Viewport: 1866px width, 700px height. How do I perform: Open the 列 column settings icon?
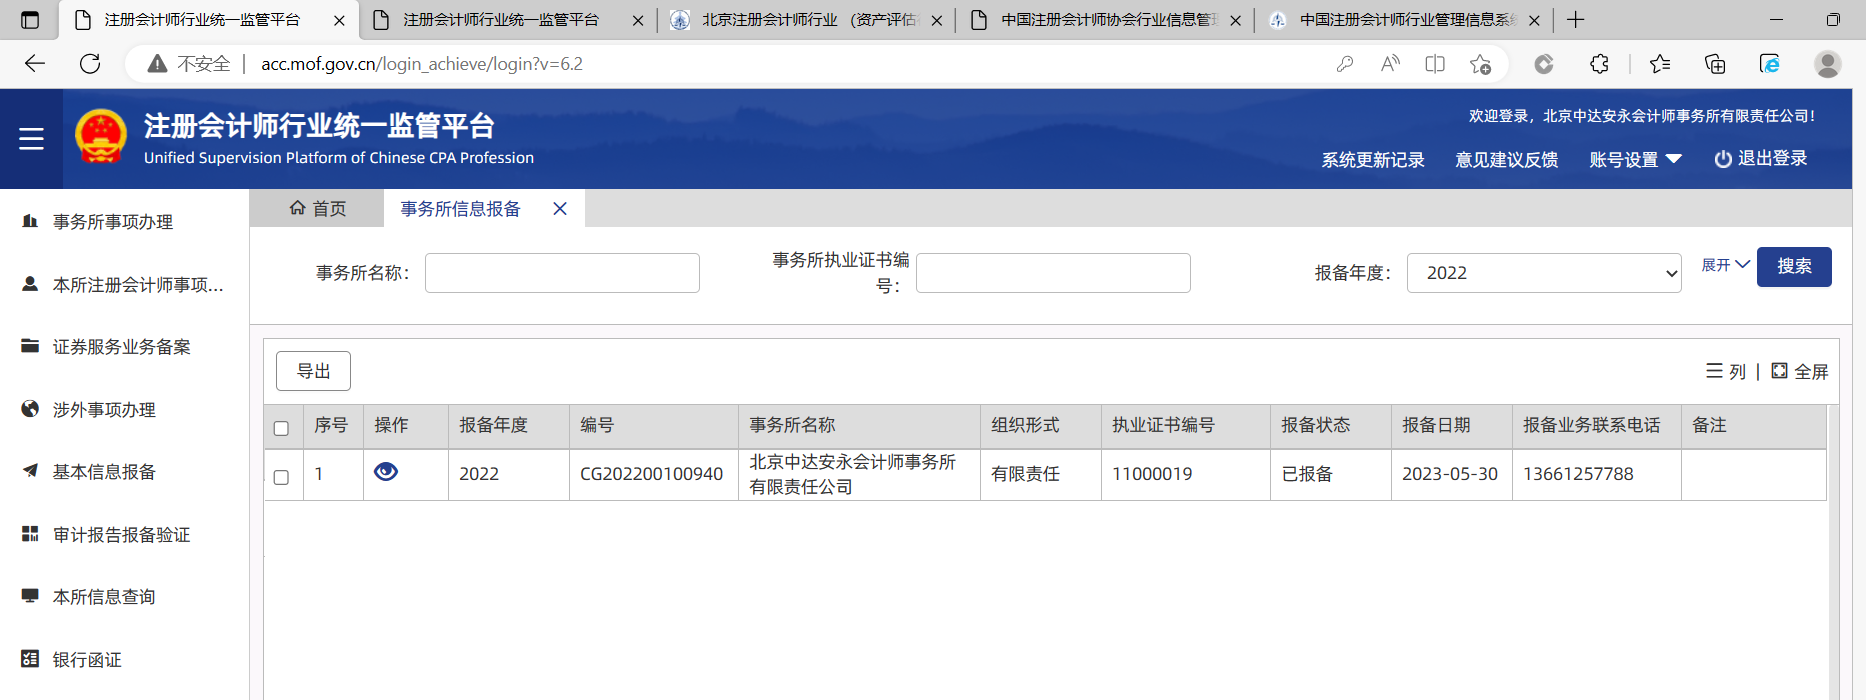(1714, 371)
